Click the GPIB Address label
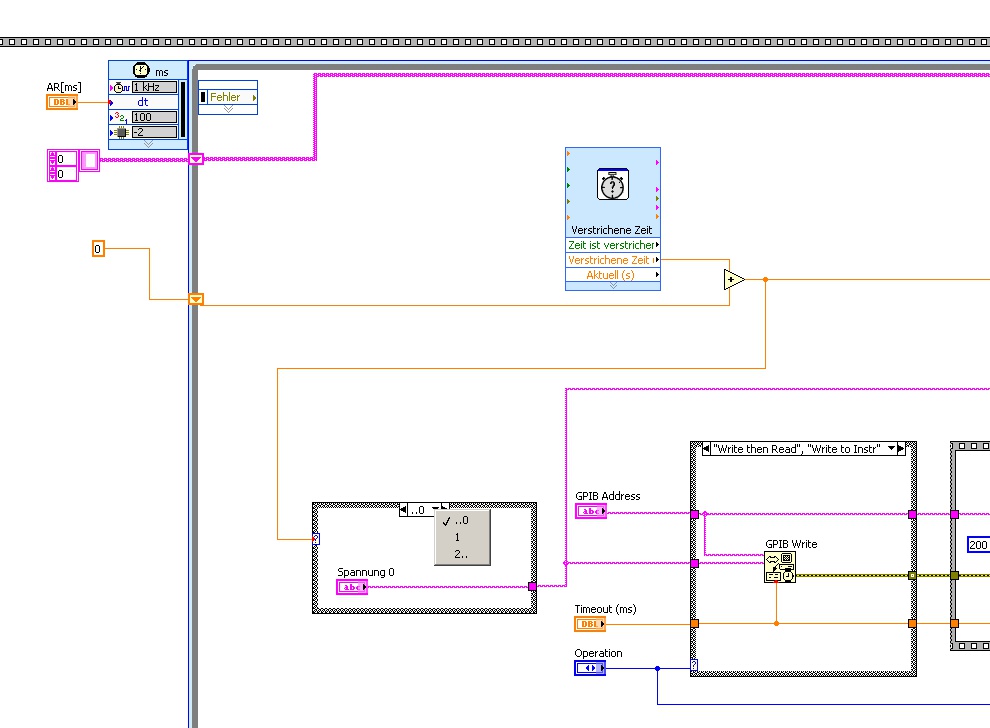The image size is (990, 728). 607,496
